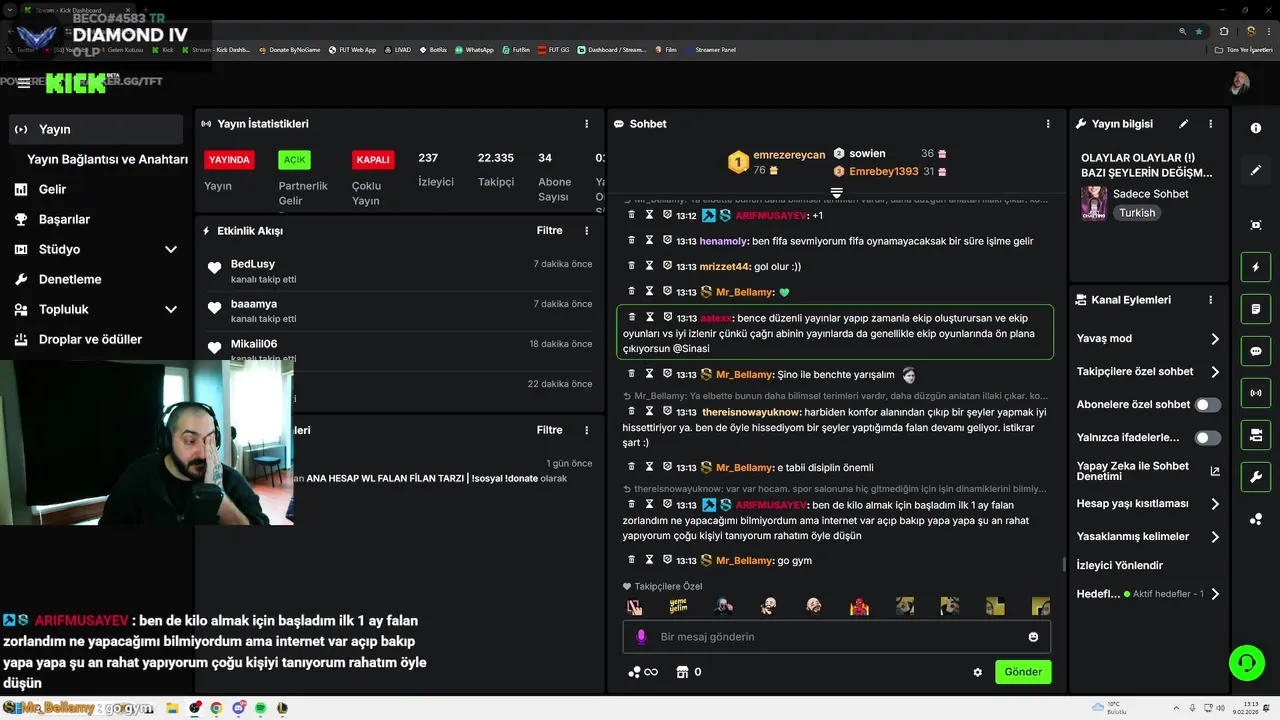
Task: Open Chrome from the Windows taskbar
Action: (x=216, y=708)
